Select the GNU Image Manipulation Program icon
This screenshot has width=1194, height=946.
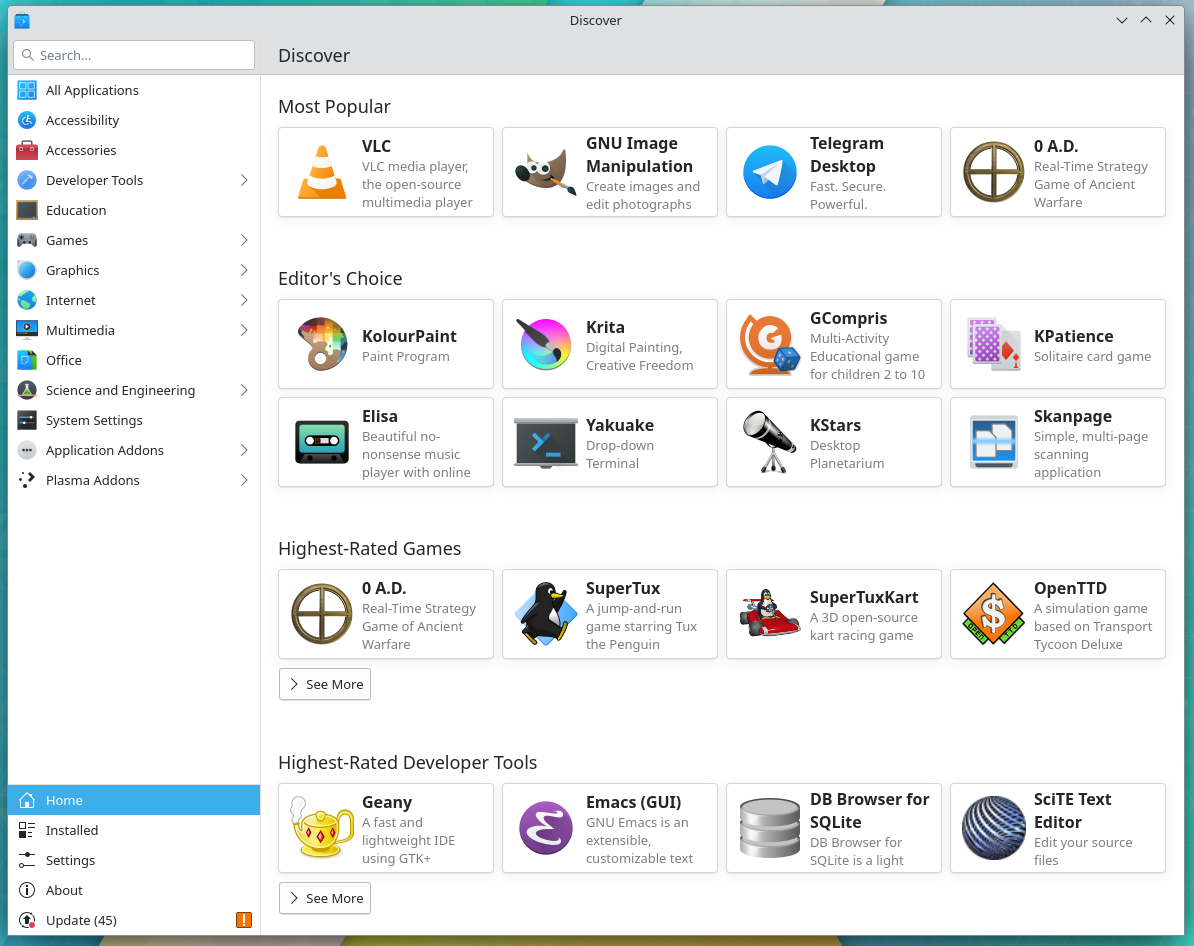545,172
